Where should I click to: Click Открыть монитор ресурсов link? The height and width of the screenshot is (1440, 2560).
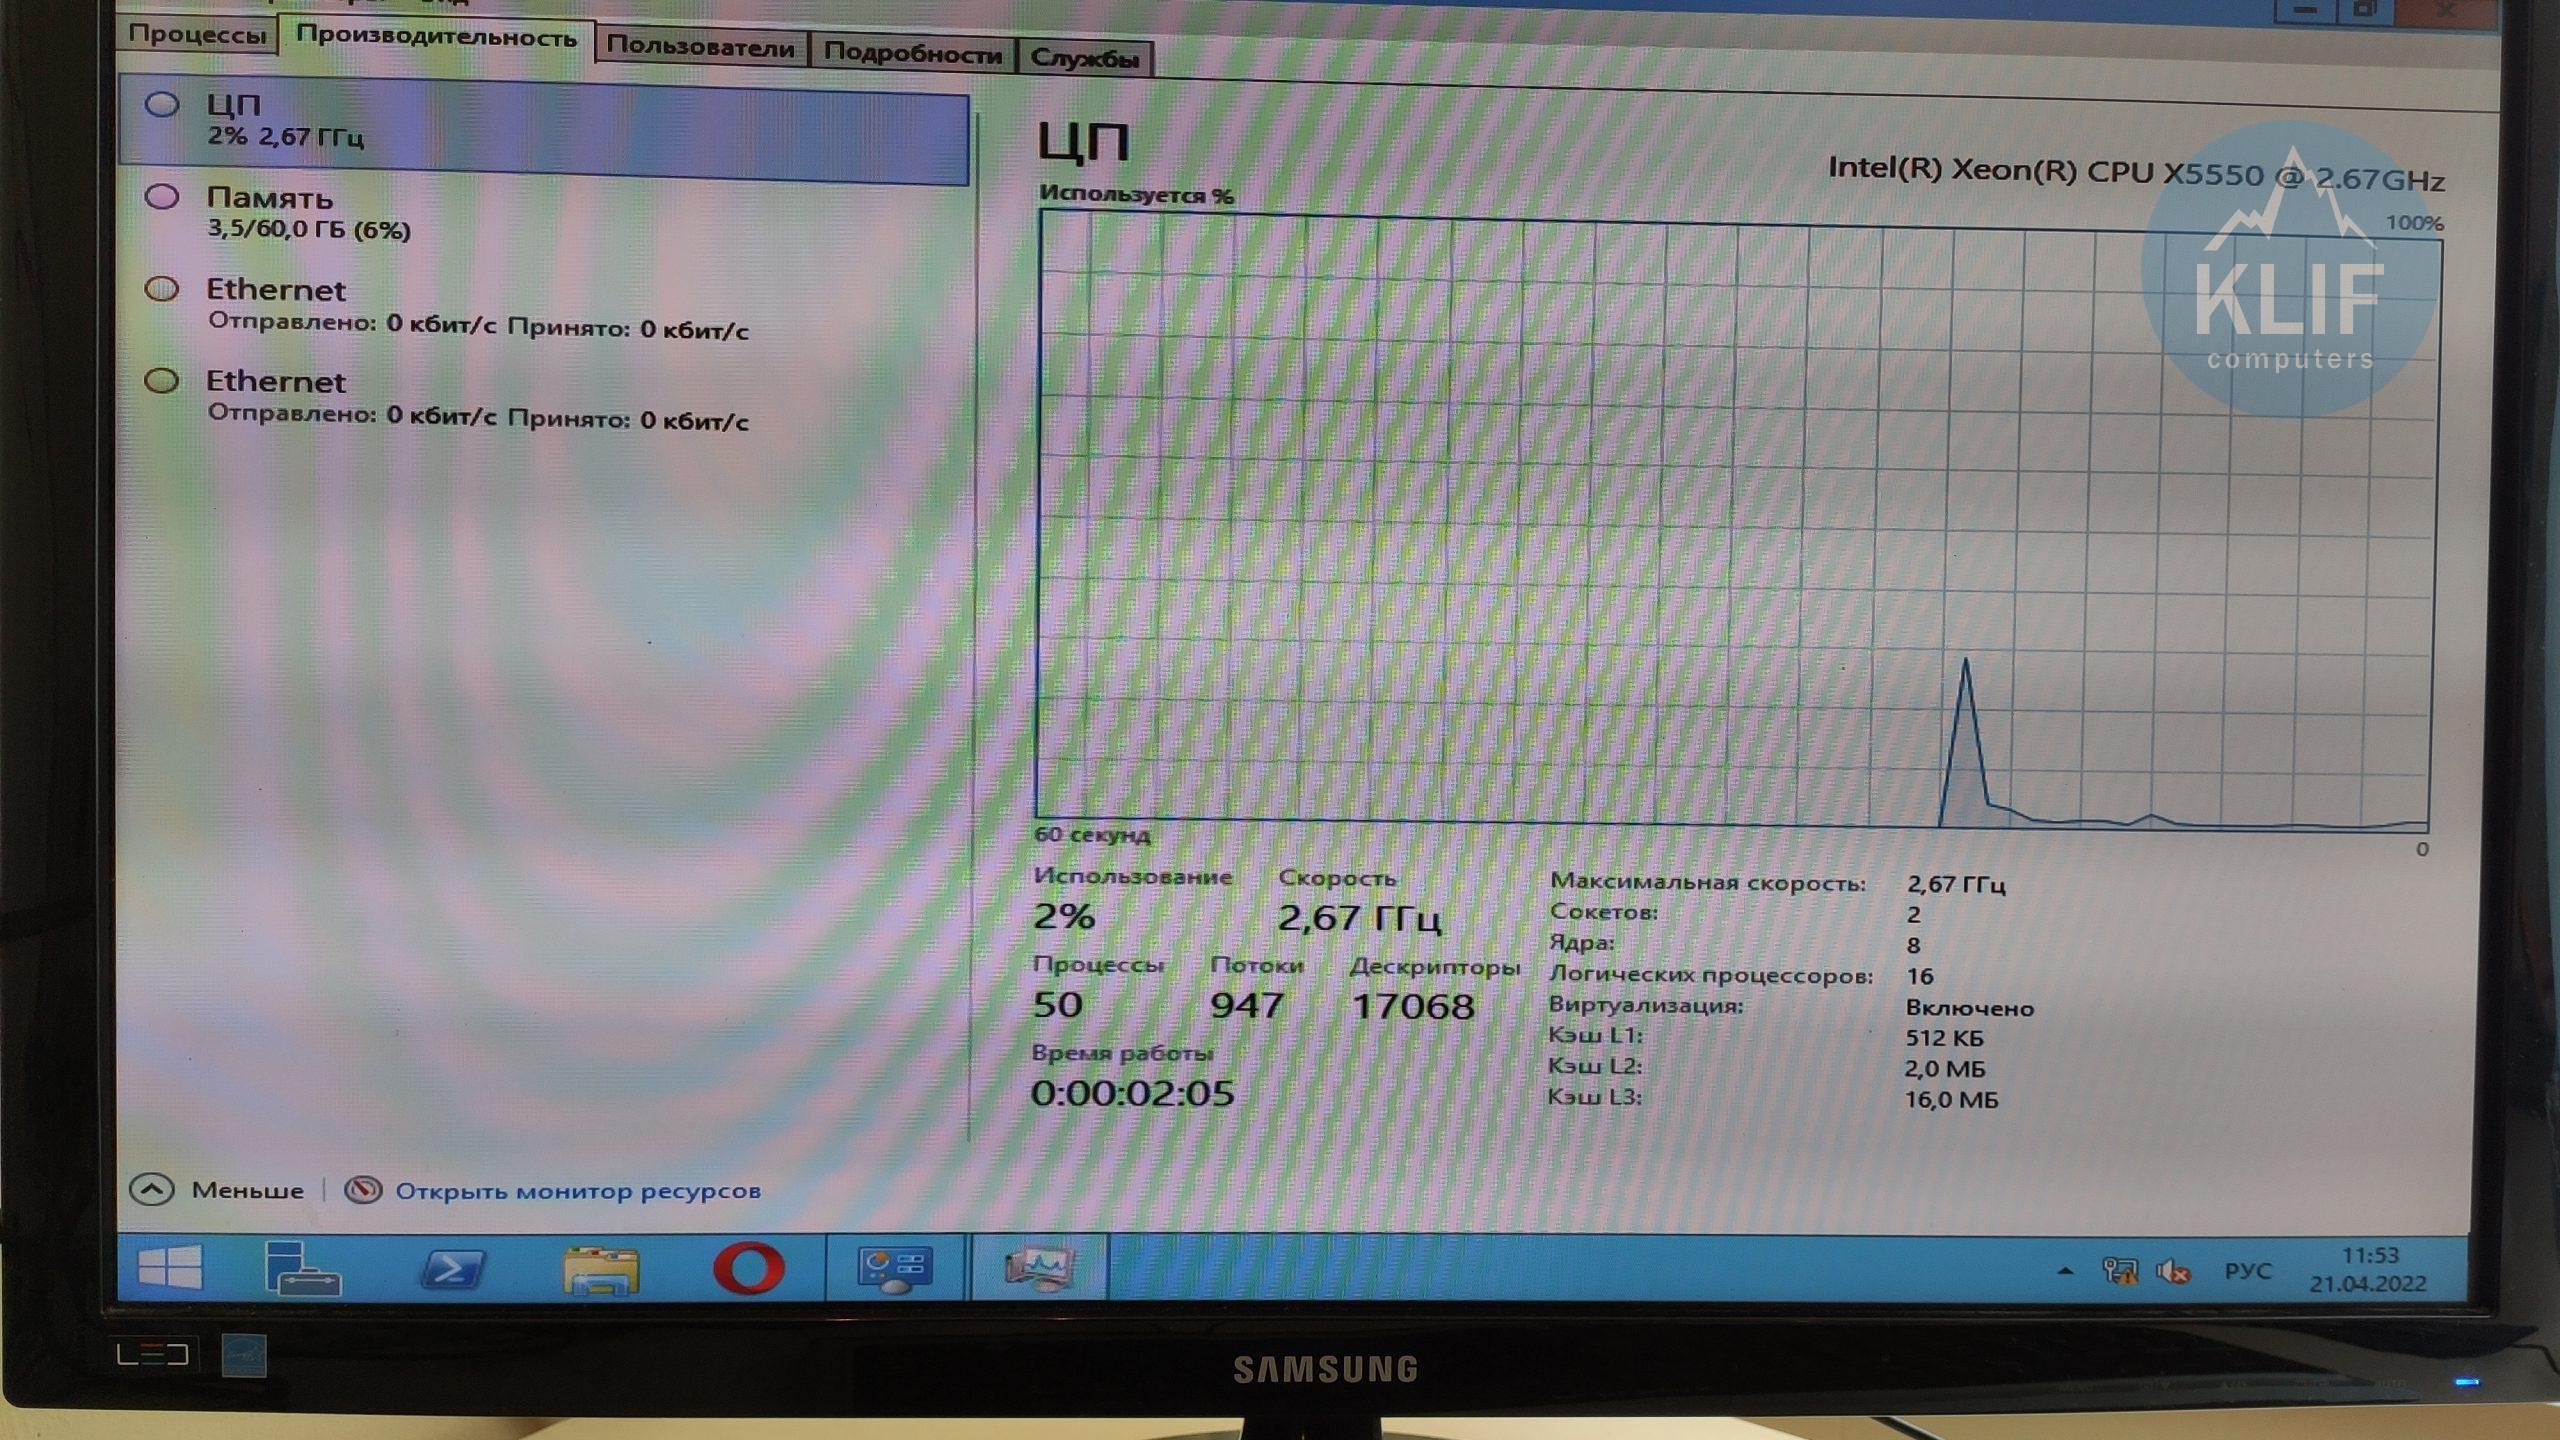click(577, 1191)
